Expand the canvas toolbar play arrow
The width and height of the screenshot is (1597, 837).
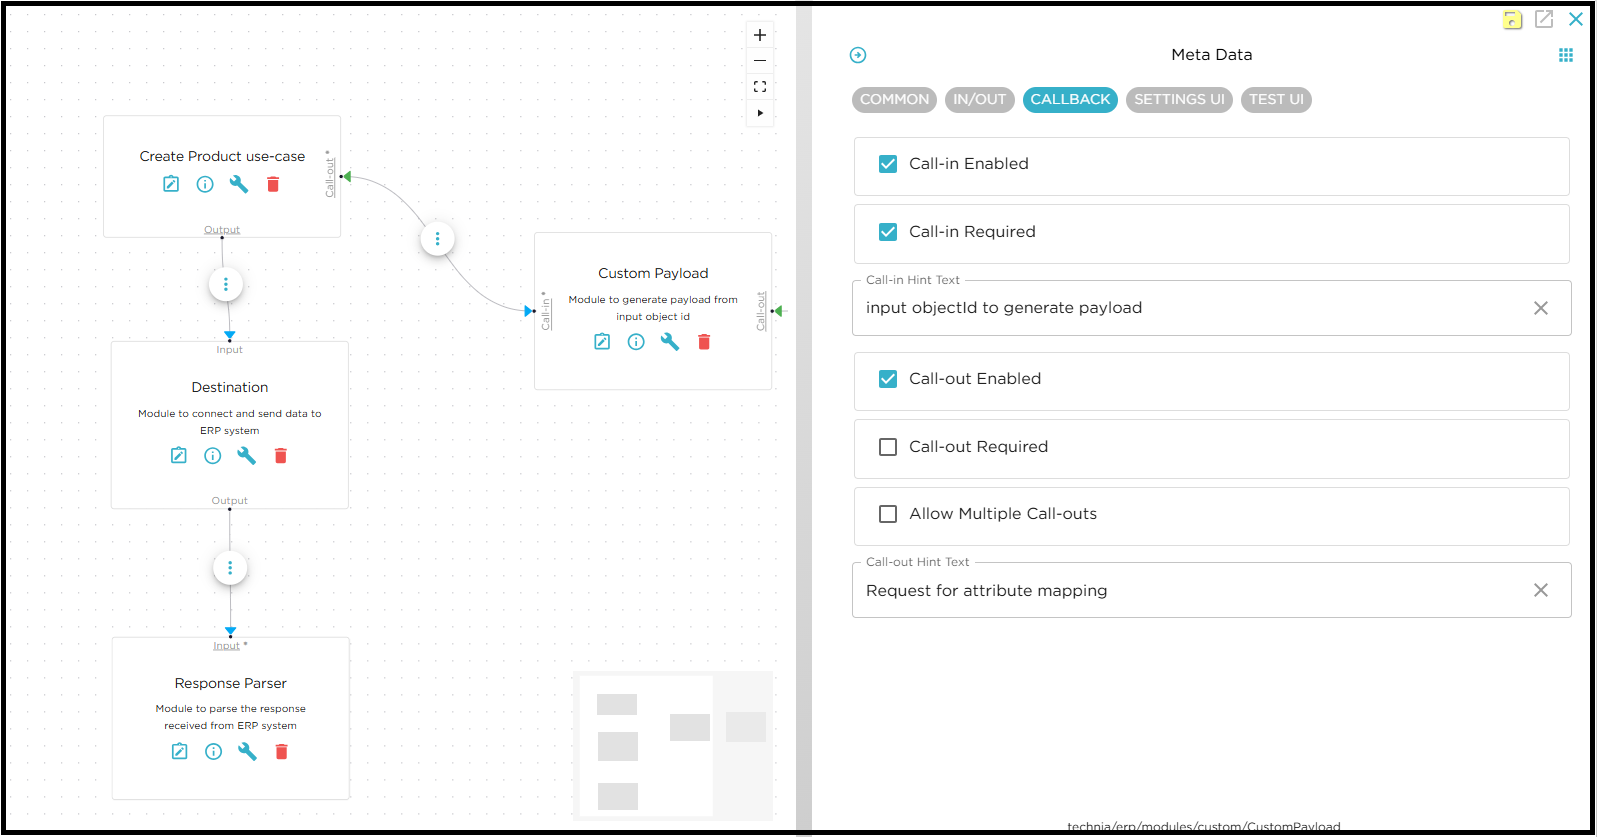[x=760, y=113]
